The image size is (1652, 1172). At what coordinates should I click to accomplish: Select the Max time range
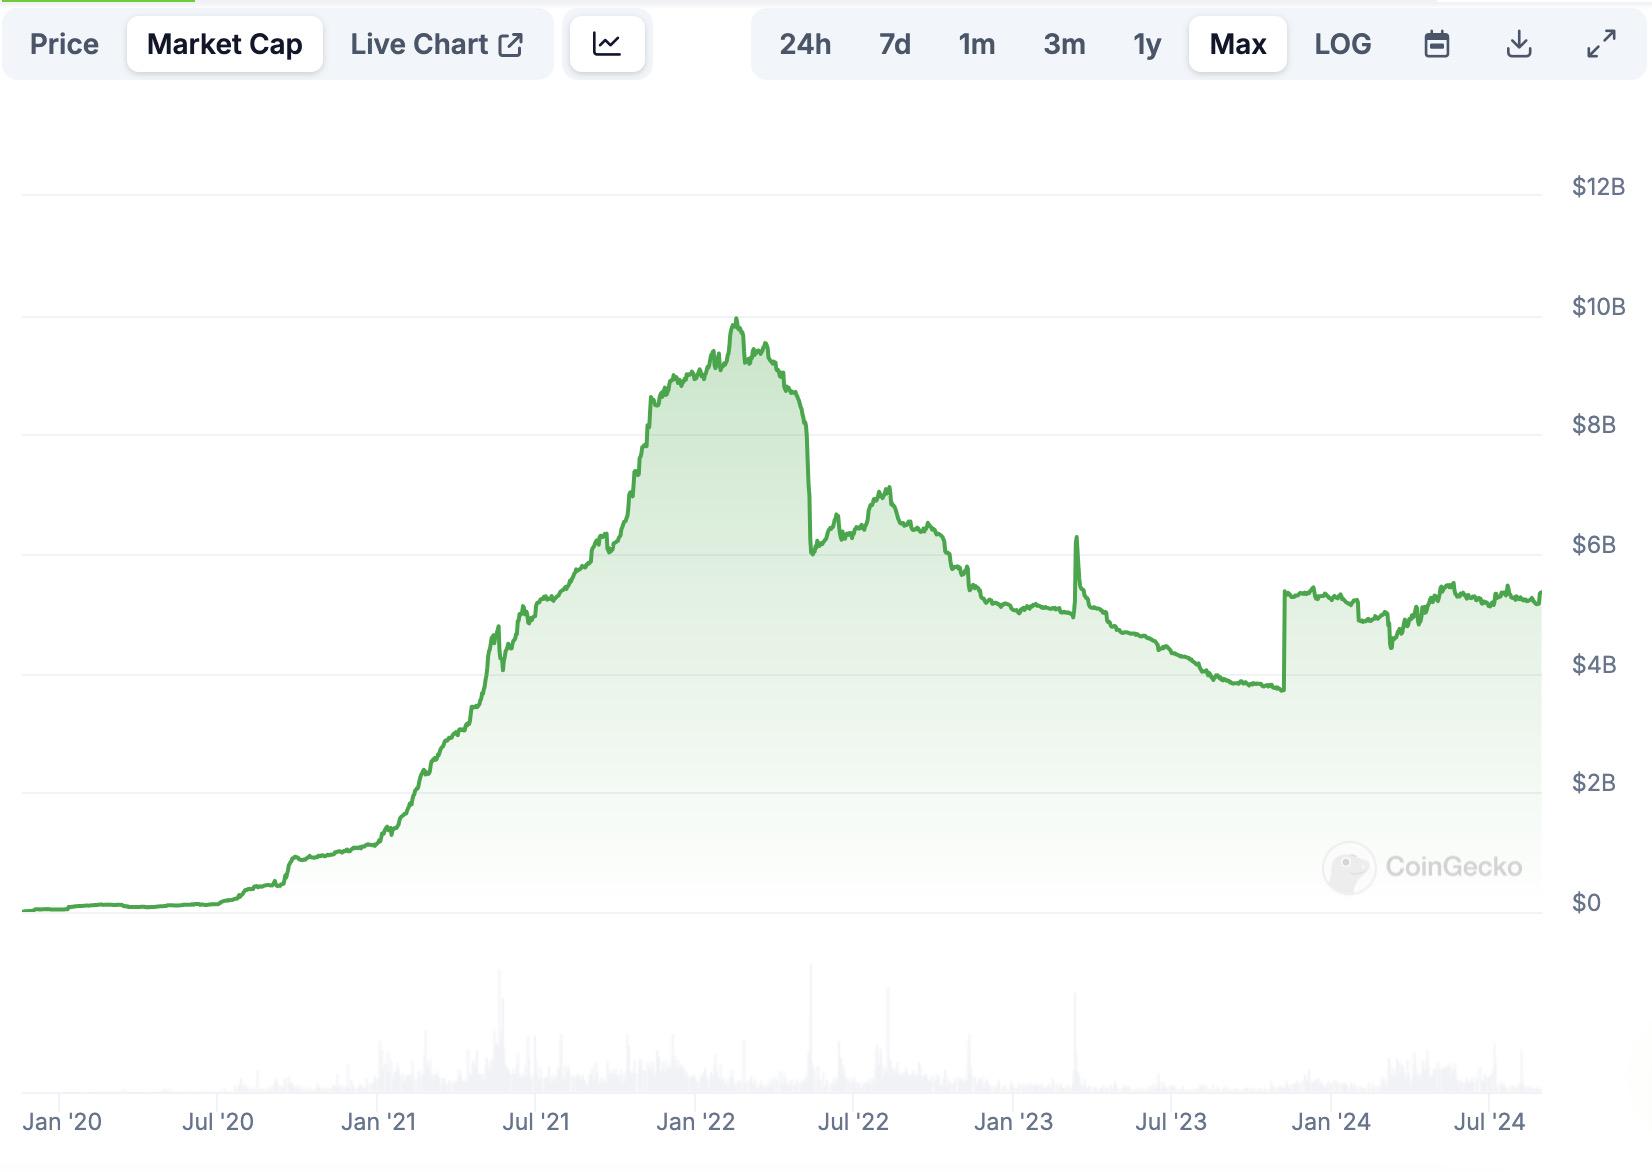coord(1237,44)
